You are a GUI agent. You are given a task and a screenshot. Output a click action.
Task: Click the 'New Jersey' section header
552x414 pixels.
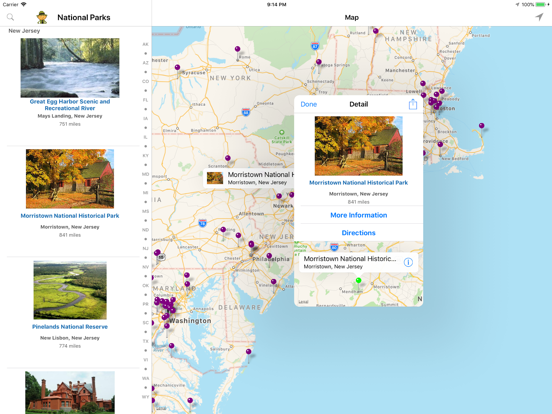24,31
